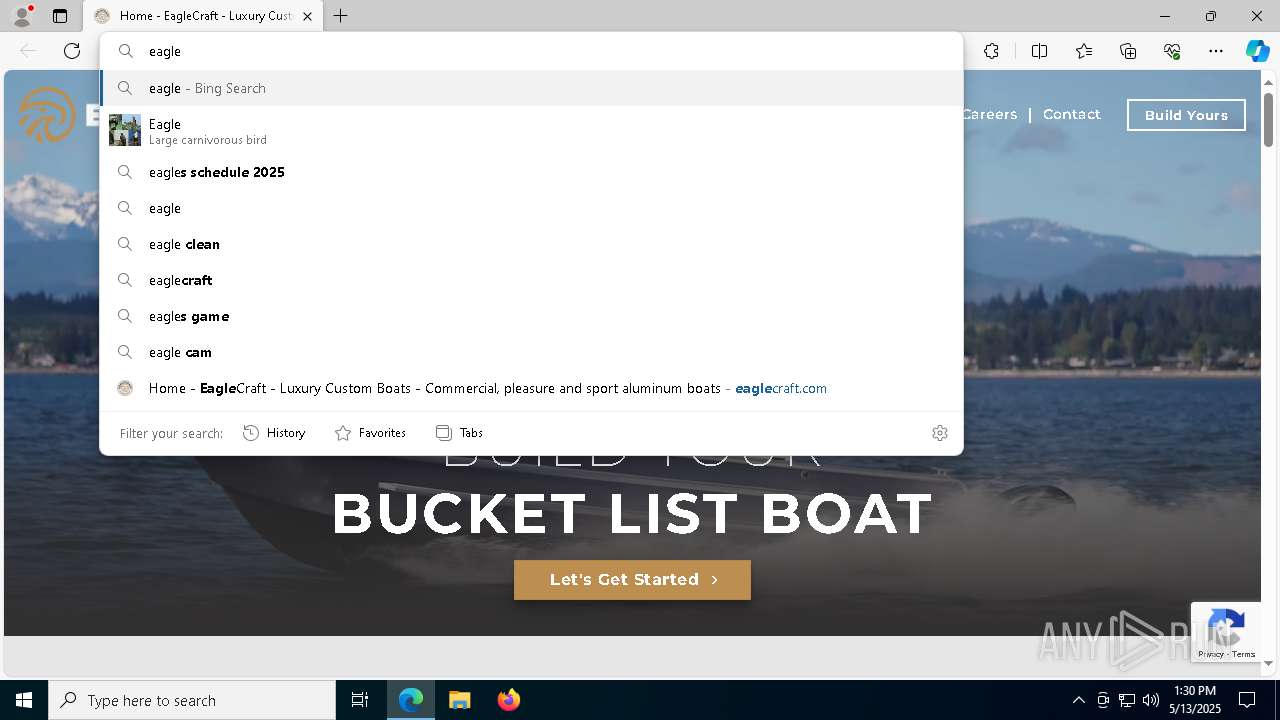Filter search by Favorites
The width and height of the screenshot is (1280, 720).
coord(370,433)
